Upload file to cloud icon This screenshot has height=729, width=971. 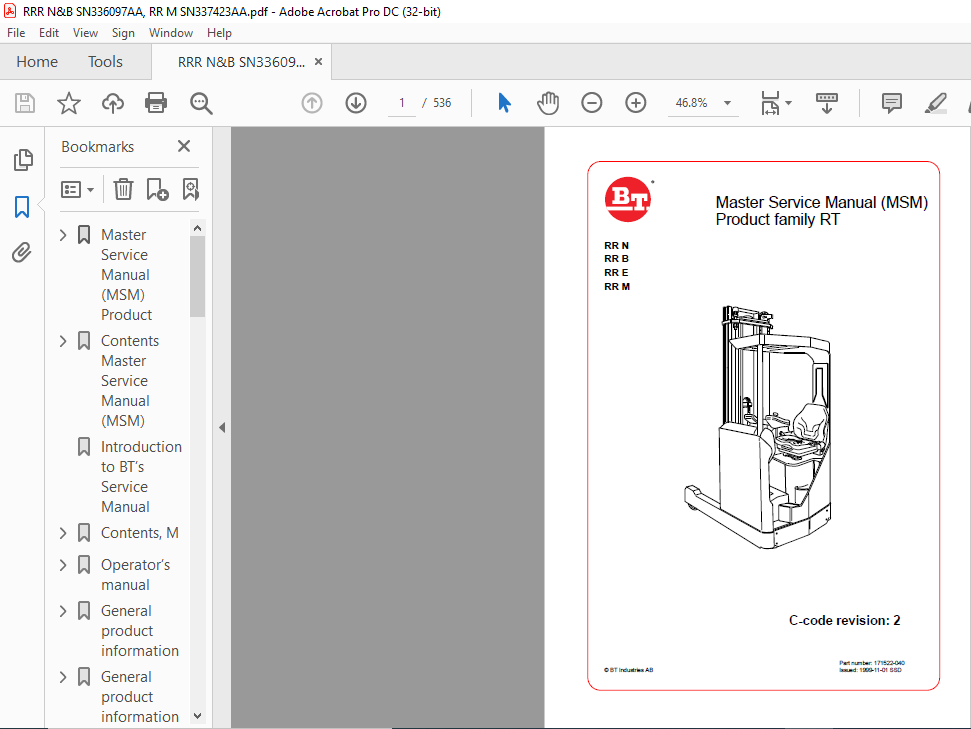[113, 103]
